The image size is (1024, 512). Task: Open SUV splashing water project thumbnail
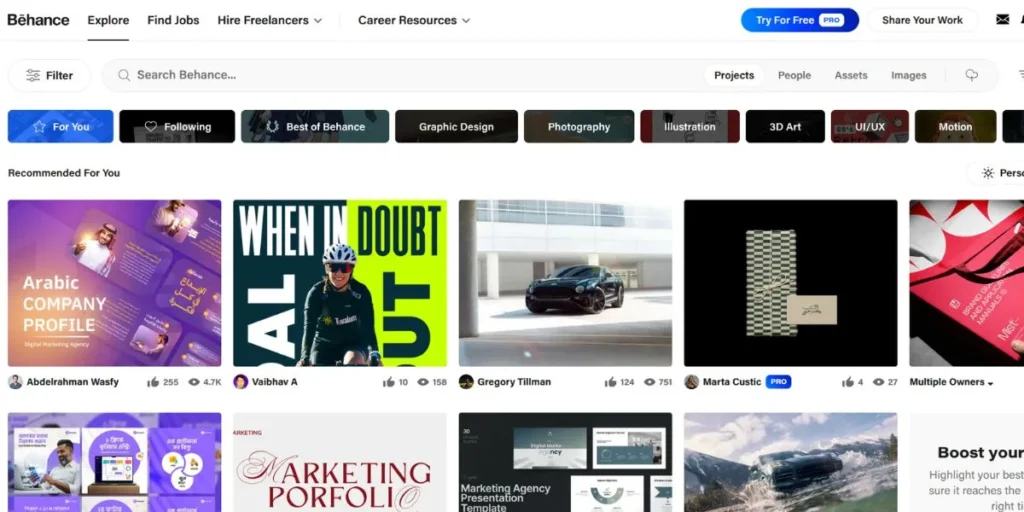pos(791,462)
